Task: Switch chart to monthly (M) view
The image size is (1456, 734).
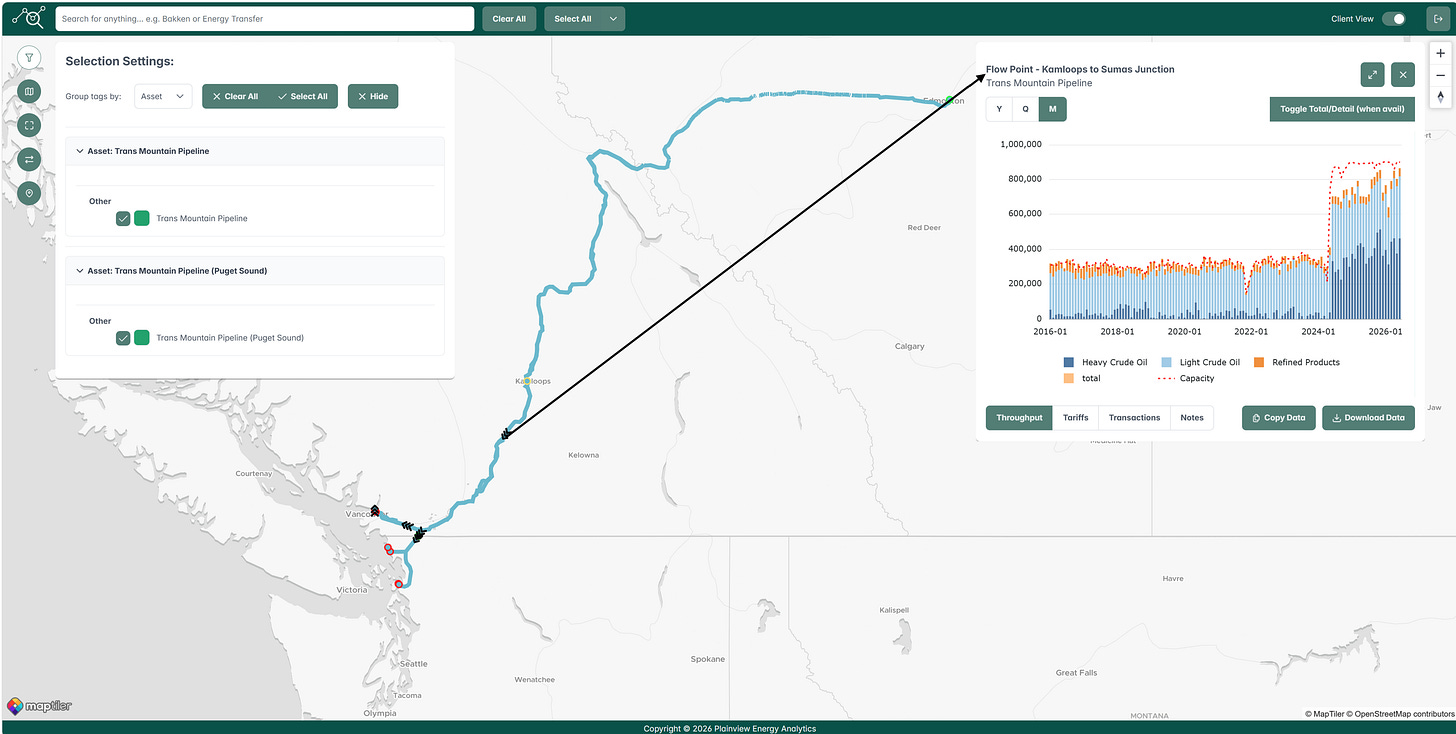Action: click(x=1052, y=109)
